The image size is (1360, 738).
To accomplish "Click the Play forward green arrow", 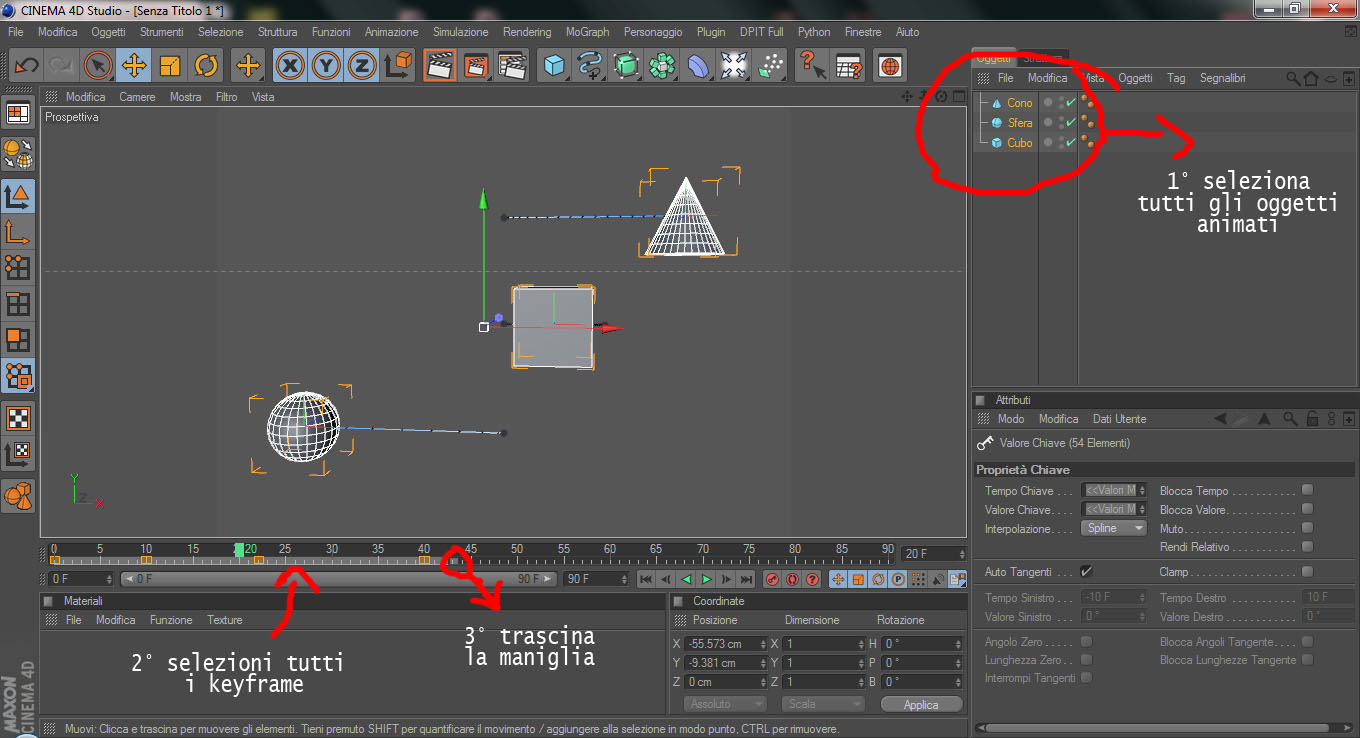I will [x=706, y=579].
